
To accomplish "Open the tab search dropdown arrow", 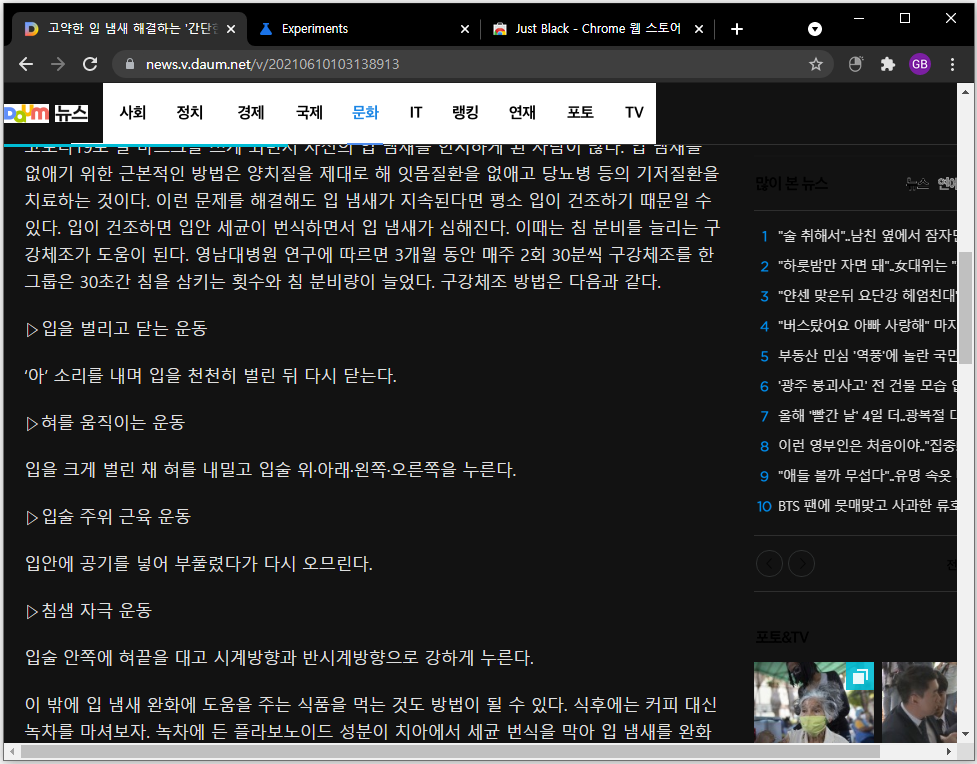I will (814, 29).
